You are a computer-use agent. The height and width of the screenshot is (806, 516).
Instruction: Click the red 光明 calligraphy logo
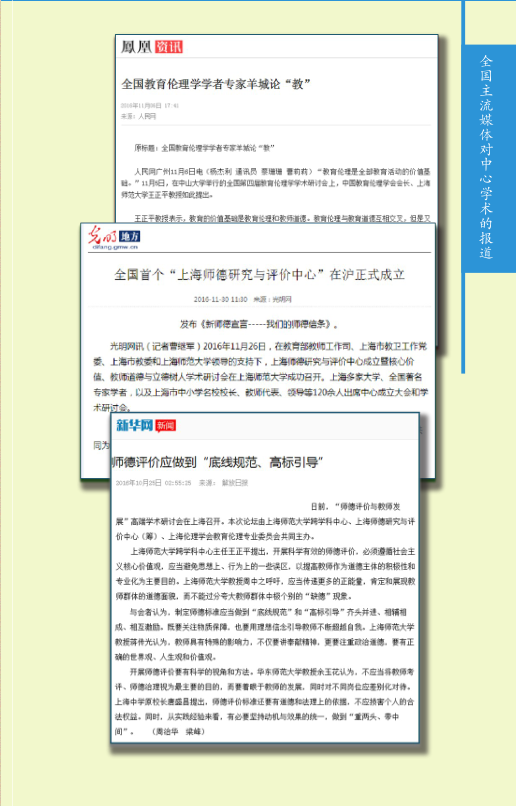[x=102, y=235]
